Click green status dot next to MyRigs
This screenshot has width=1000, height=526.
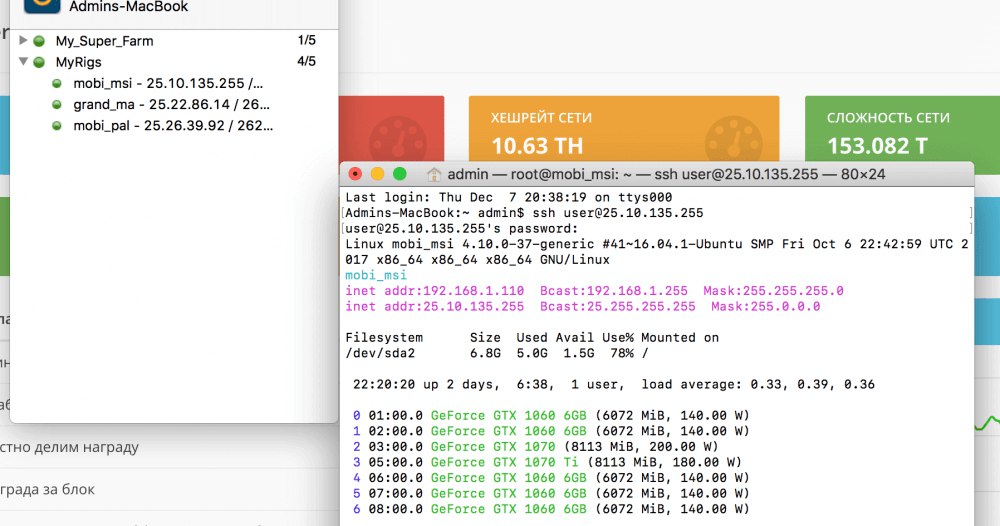(39, 62)
